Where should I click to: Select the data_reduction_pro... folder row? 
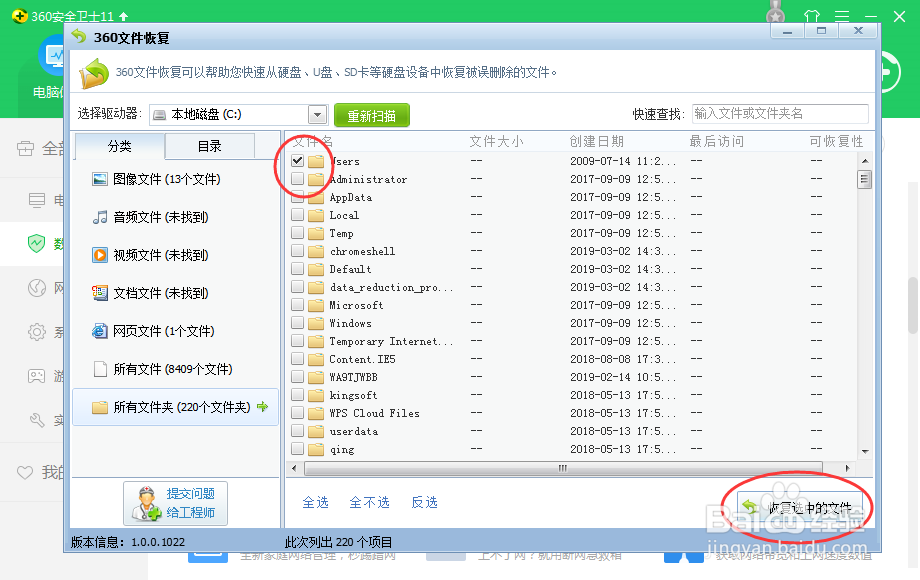click(x=572, y=287)
